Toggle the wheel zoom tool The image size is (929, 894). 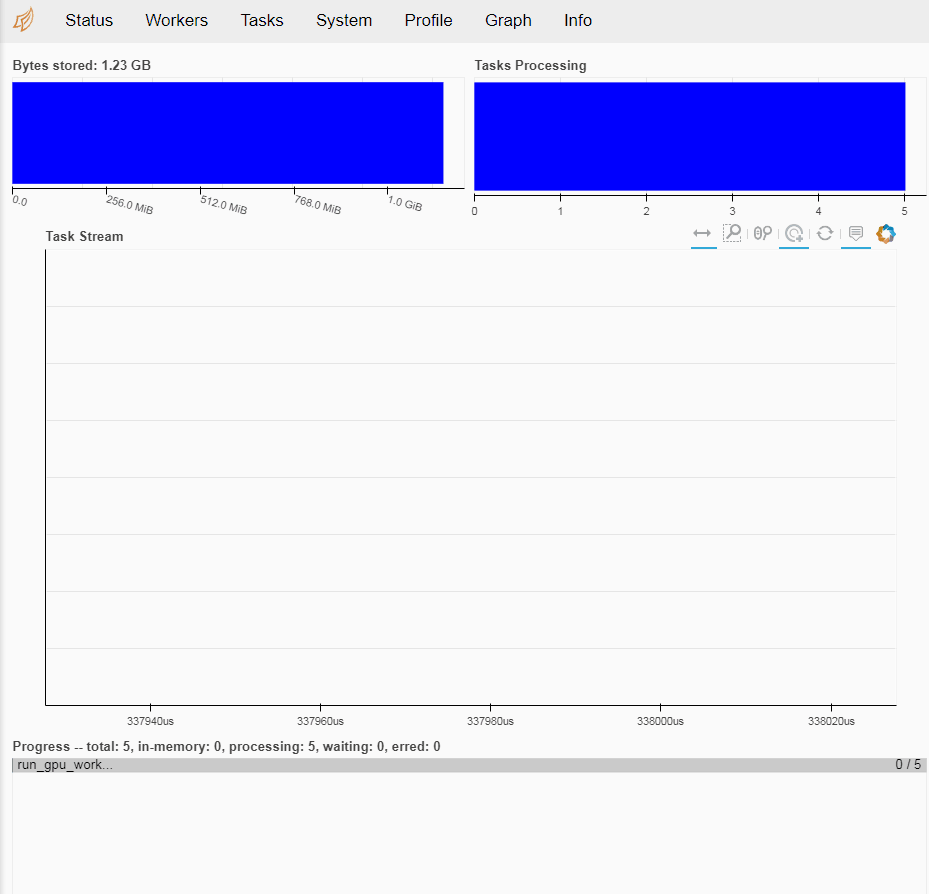coord(763,233)
